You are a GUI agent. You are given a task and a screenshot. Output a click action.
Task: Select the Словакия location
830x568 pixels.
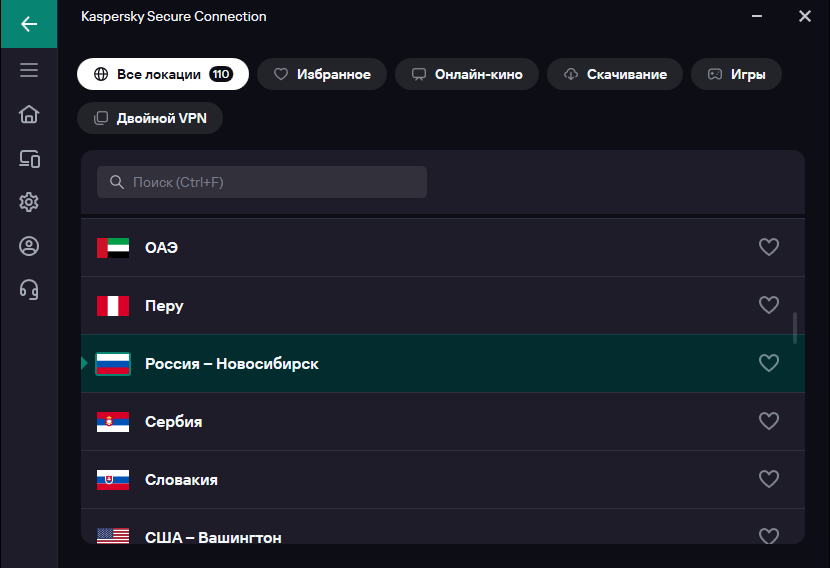pyautogui.click(x=443, y=480)
